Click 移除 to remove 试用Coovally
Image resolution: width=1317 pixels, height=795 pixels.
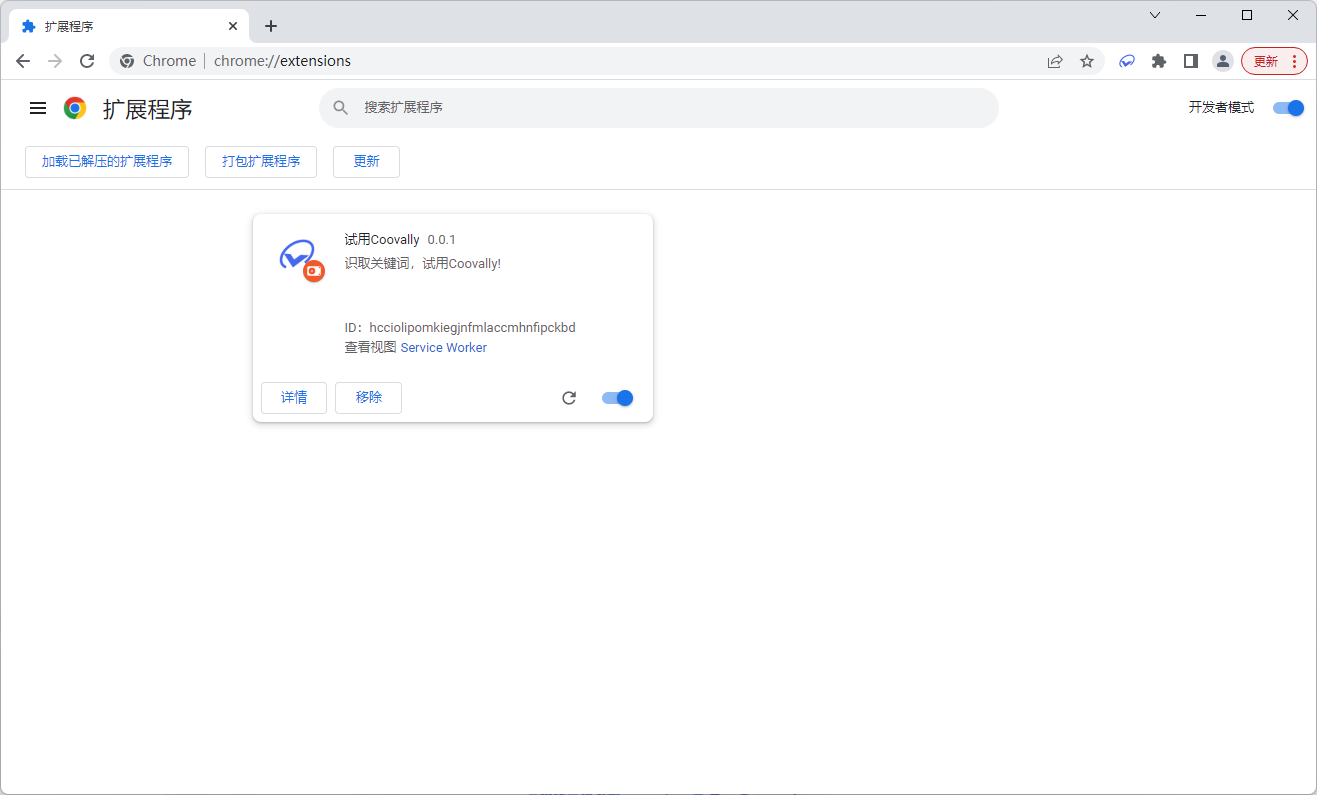(x=368, y=397)
